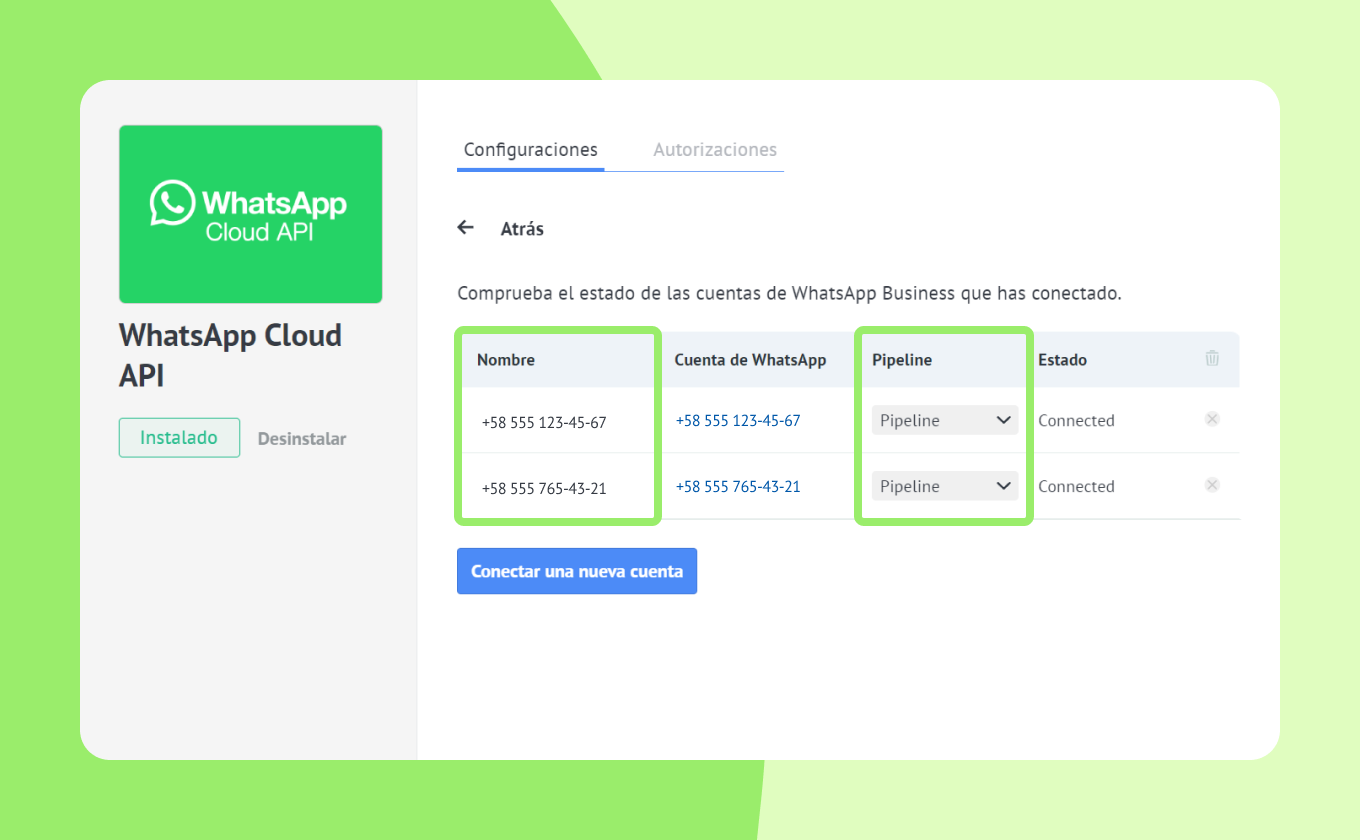Click Connected status in first account row

point(1076,421)
